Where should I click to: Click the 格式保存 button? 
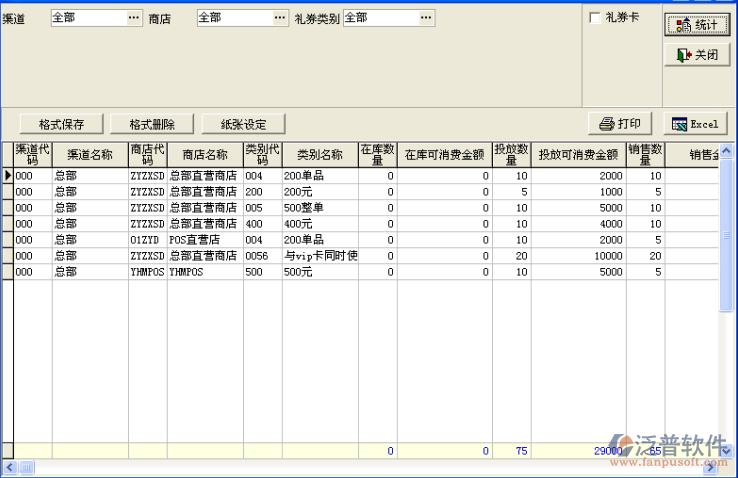point(61,124)
